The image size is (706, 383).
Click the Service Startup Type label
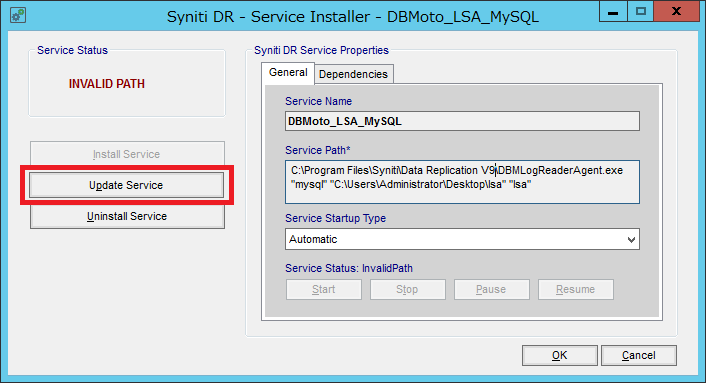(335, 218)
